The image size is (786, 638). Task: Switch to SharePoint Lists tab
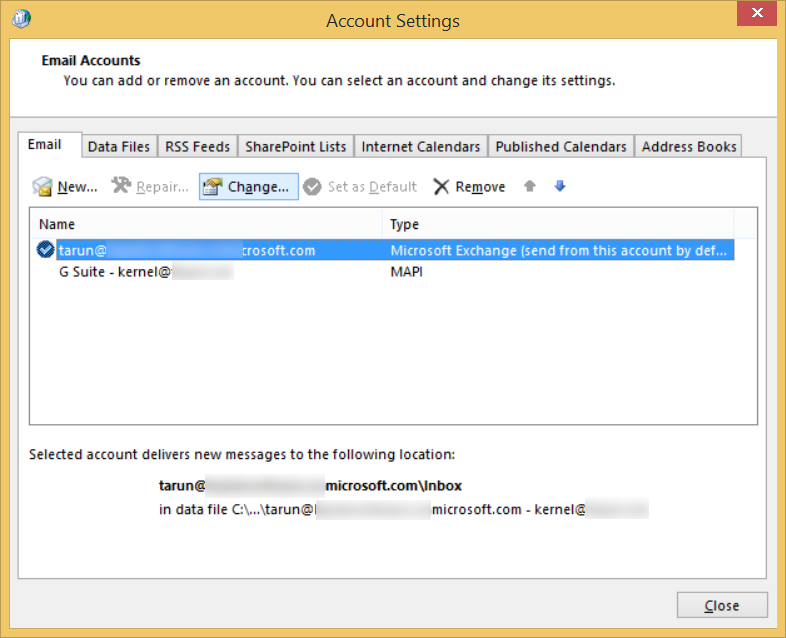[296, 146]
